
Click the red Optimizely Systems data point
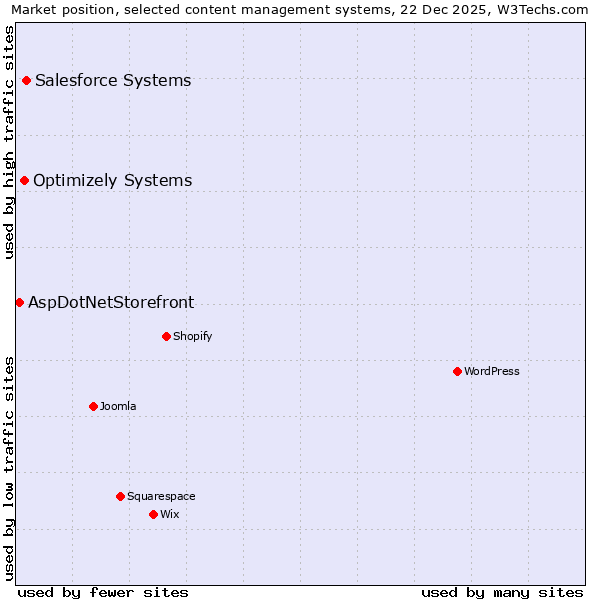(24, 181)
